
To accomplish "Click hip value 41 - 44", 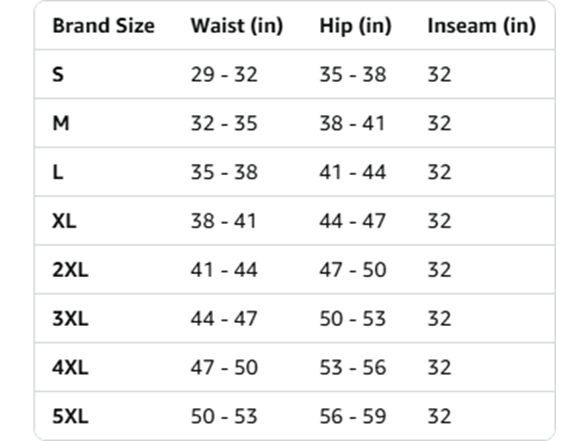I will [352, 172].
